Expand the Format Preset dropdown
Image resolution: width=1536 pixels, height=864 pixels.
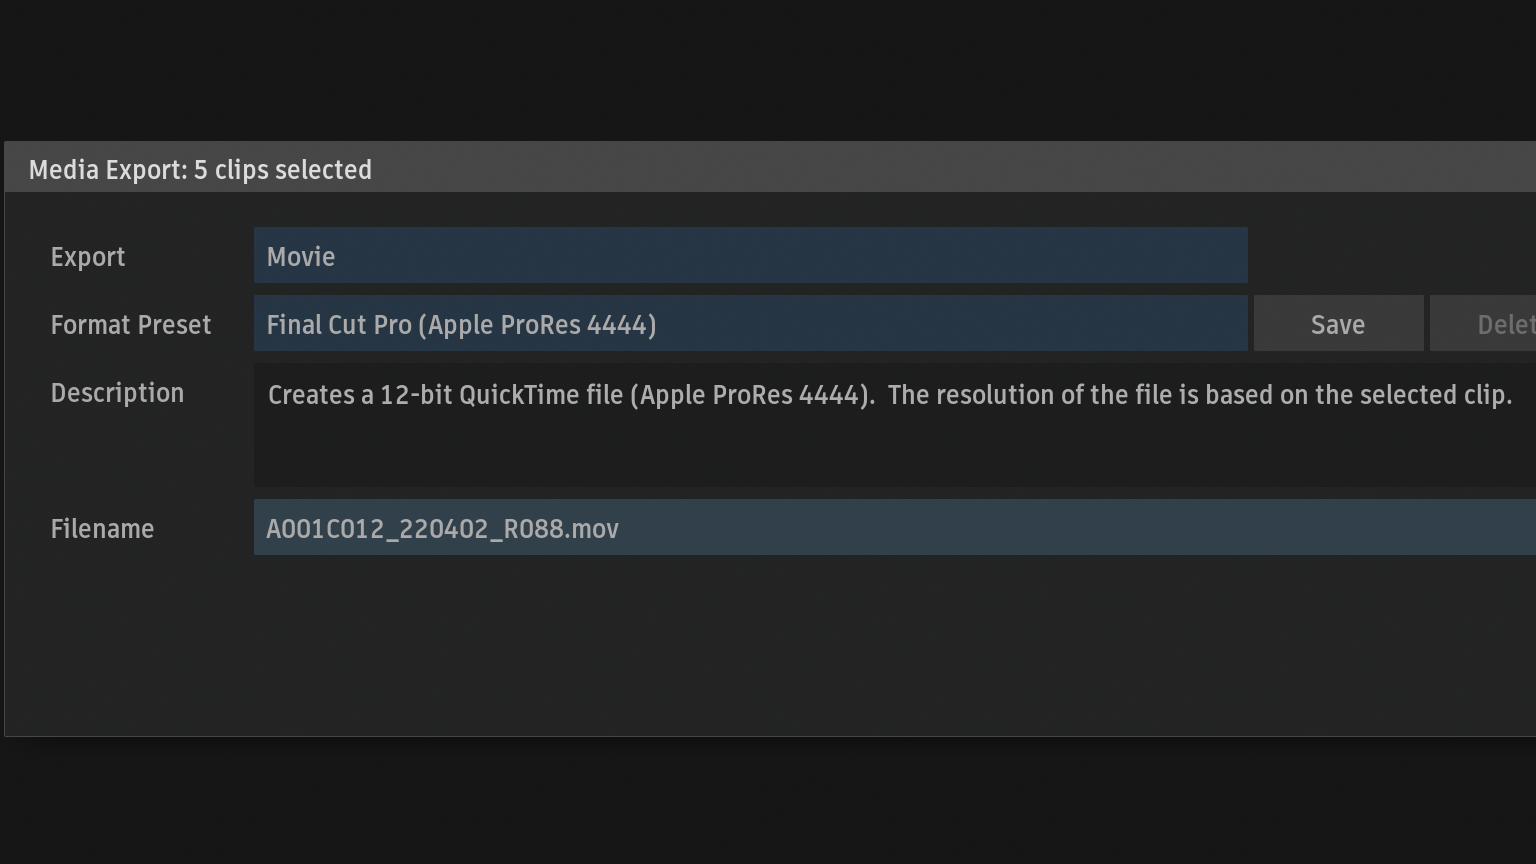pos(750,324)
